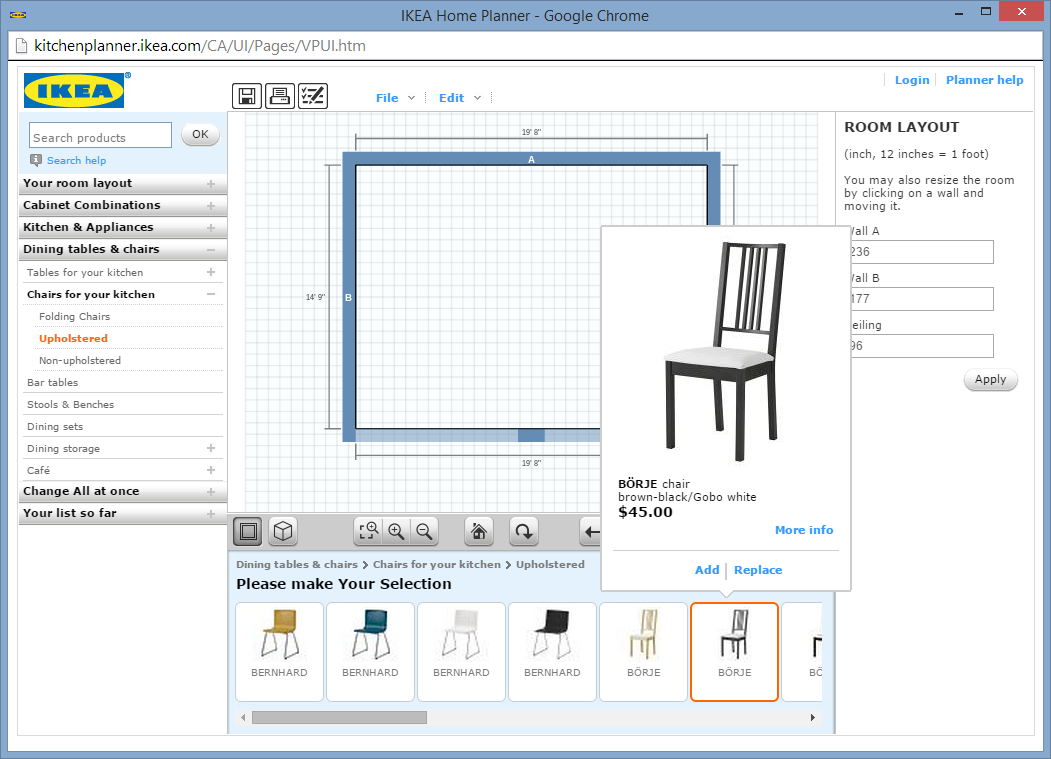
Task: Click the Search products field
Action: (x=101, y=135)
